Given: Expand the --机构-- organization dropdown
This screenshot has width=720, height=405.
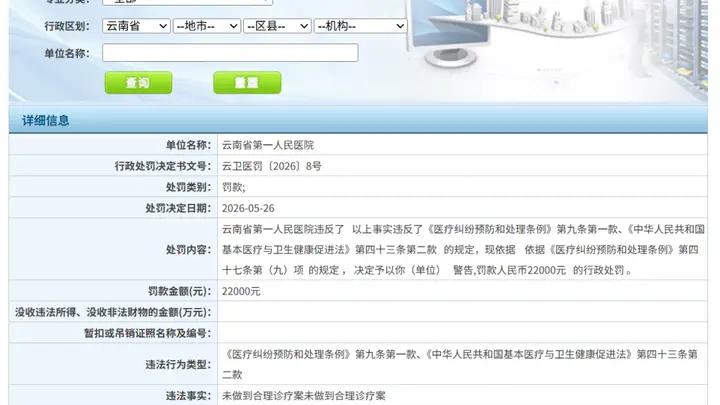Looking at the screenshot, I should [360, 26].
